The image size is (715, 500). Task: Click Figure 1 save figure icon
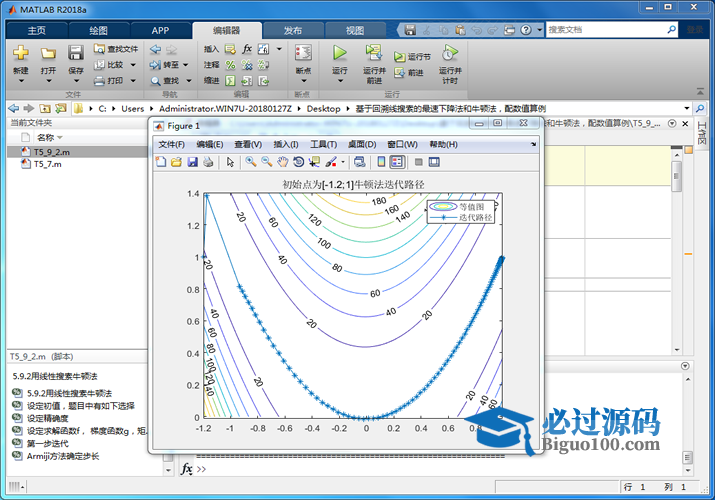tap(192, 162)
